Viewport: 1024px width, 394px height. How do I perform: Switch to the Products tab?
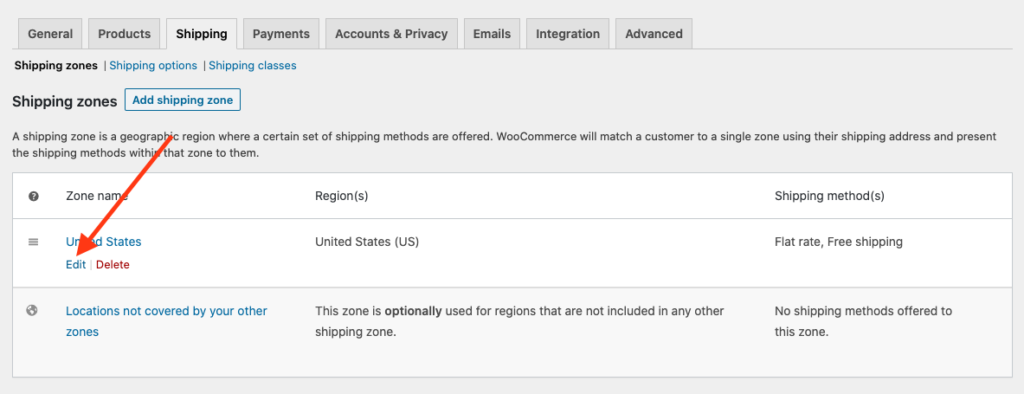click(124, 34)
